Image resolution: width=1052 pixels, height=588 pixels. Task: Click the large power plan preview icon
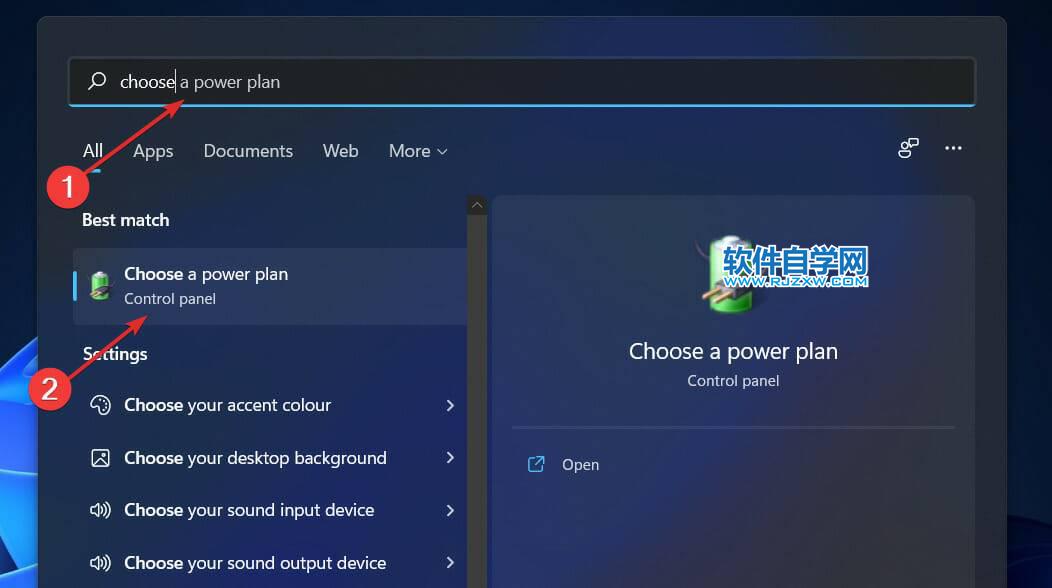click(x=731, y=274)
